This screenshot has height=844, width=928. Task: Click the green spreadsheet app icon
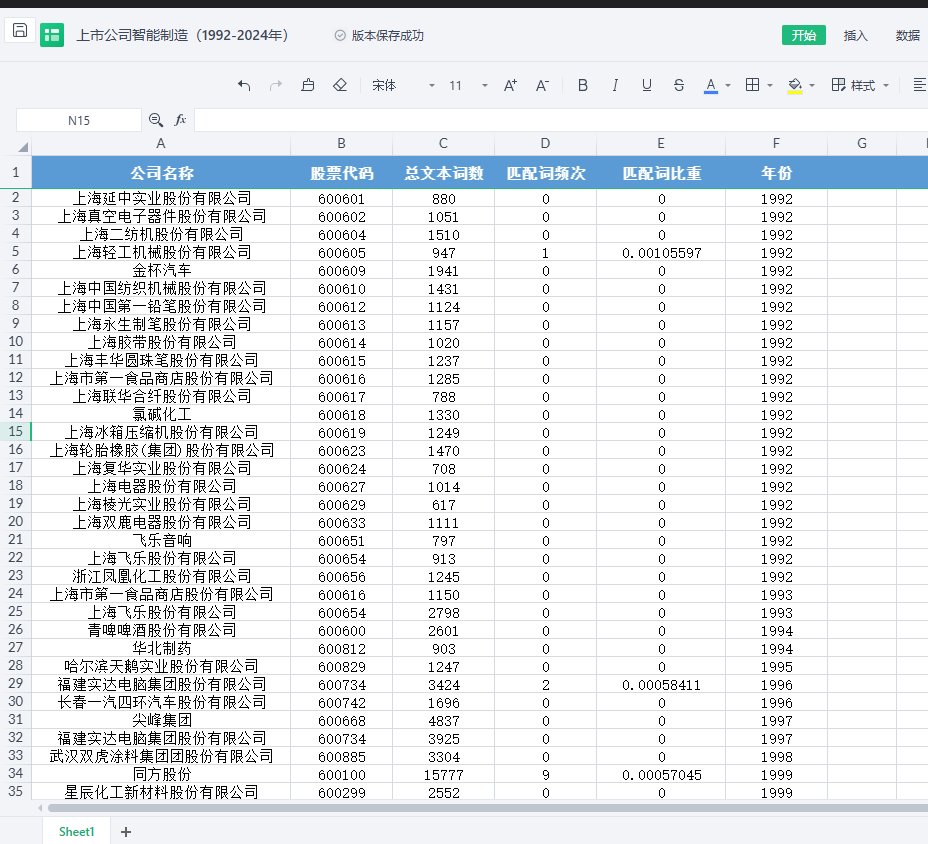[52, 35]
